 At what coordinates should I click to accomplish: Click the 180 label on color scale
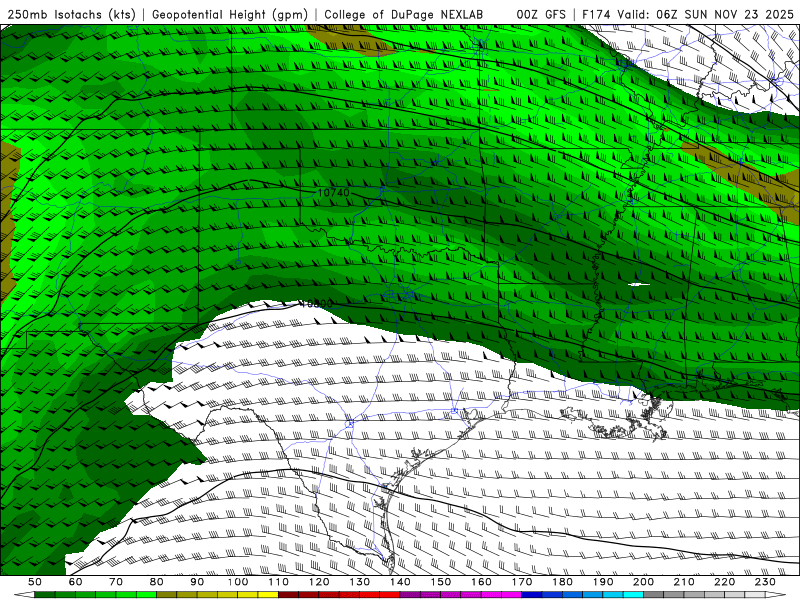(x=562, y=582)
